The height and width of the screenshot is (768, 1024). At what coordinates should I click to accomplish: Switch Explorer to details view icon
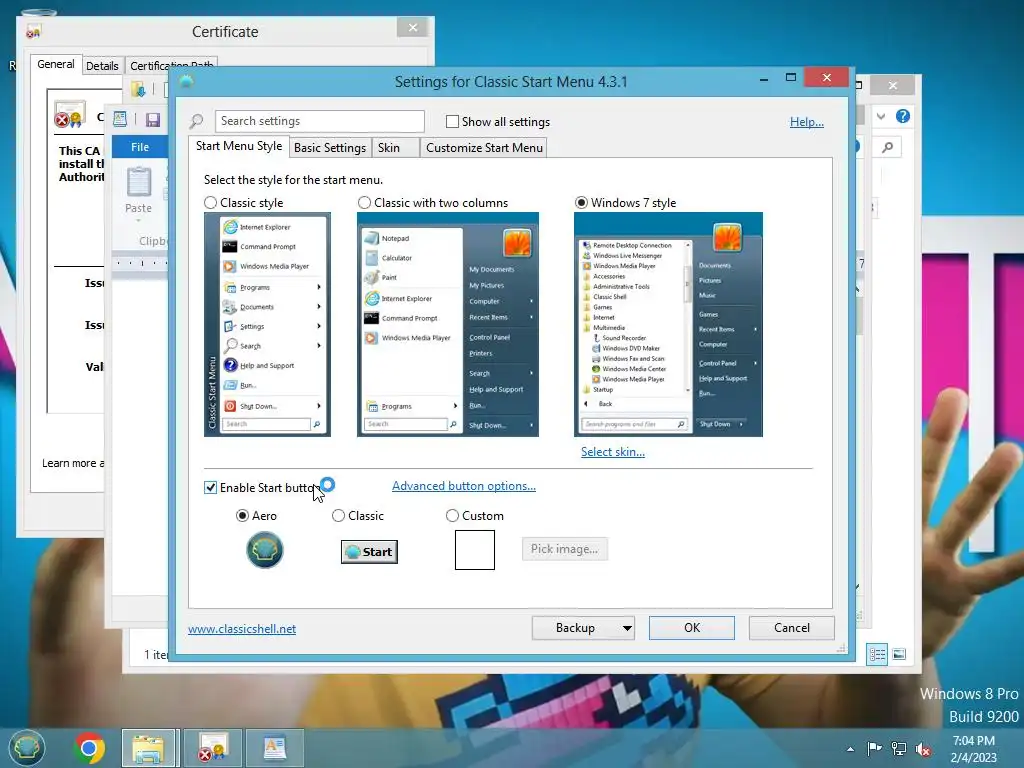pos(877,654)
